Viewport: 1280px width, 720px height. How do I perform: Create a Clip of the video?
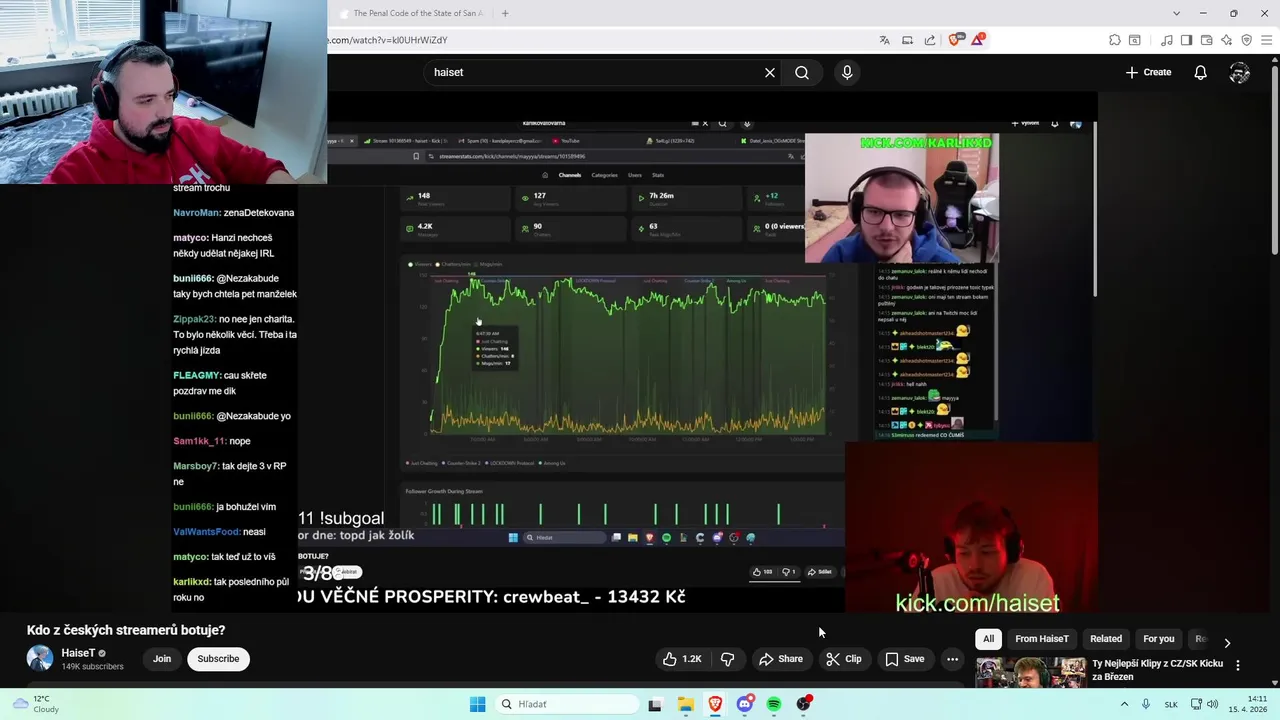click(x=843, y=659)
